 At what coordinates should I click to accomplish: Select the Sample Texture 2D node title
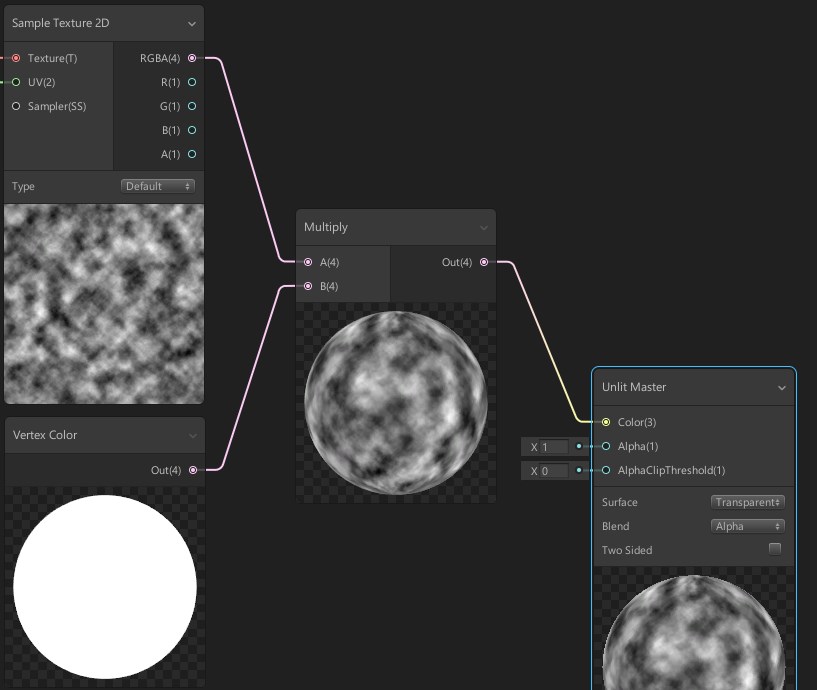tap(60, 23)
